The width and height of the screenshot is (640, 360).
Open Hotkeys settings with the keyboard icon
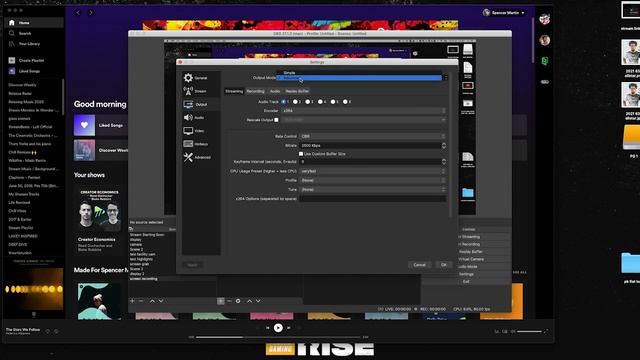pyautogui.click(x=188, y=144)
